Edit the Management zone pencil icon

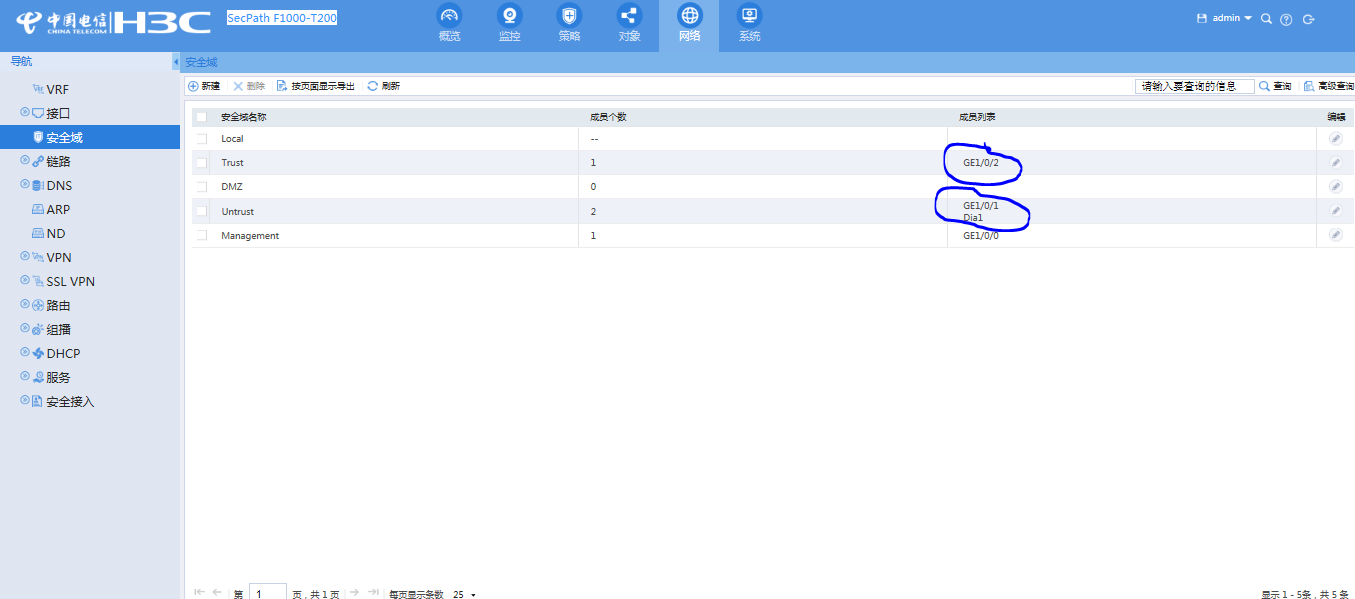[1335, 234]
